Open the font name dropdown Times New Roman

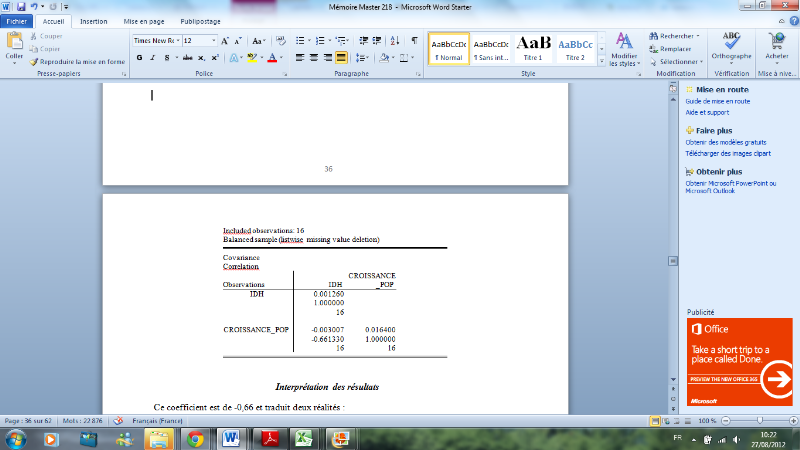[x=155, y=40]
